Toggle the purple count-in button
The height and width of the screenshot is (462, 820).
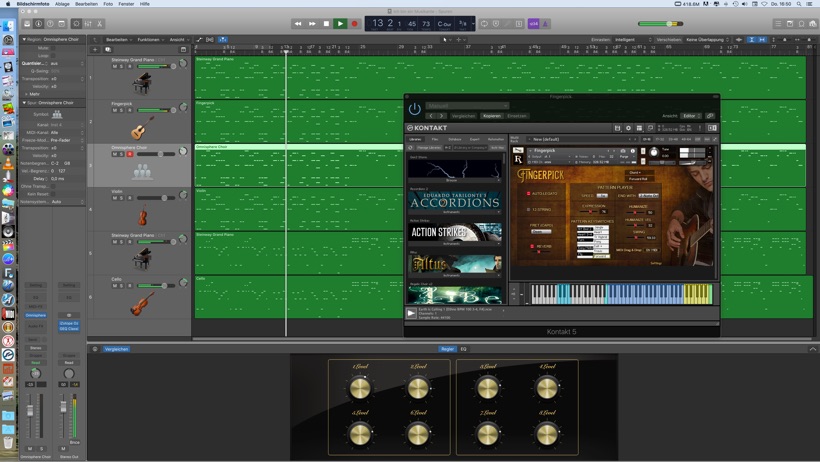point(533,24)
